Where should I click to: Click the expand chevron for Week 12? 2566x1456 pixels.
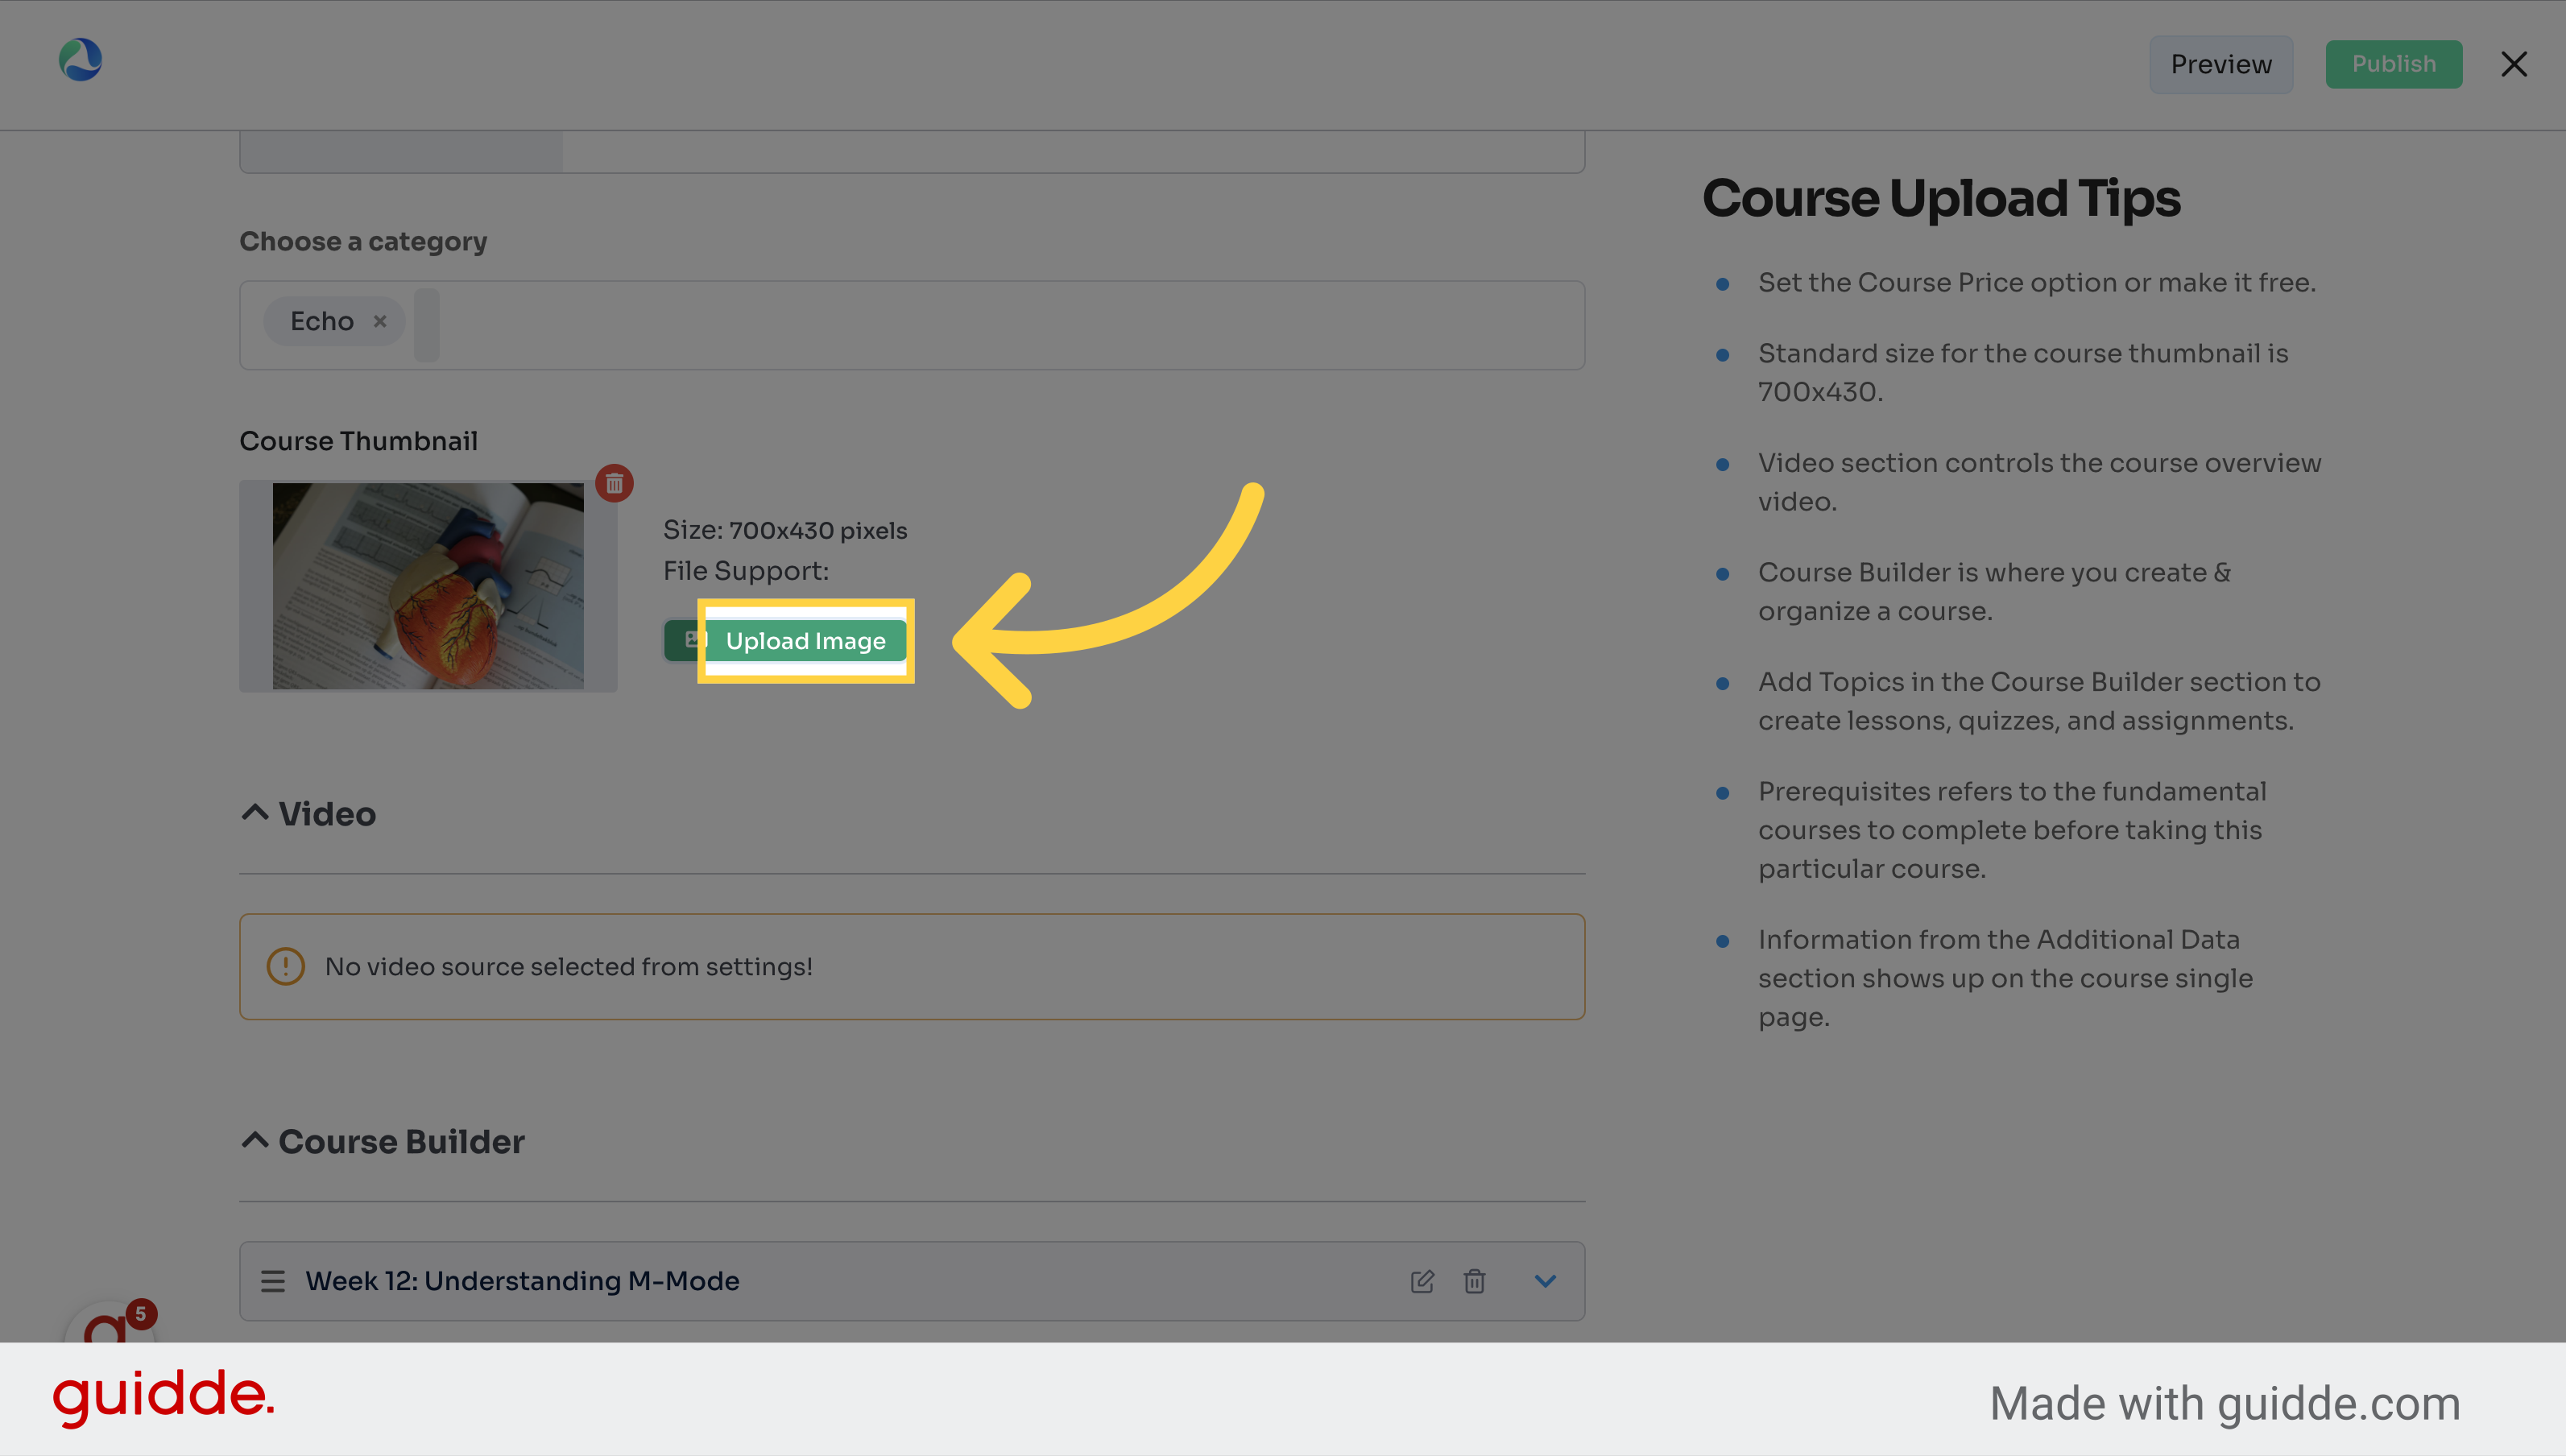tap(1544, 1281)
